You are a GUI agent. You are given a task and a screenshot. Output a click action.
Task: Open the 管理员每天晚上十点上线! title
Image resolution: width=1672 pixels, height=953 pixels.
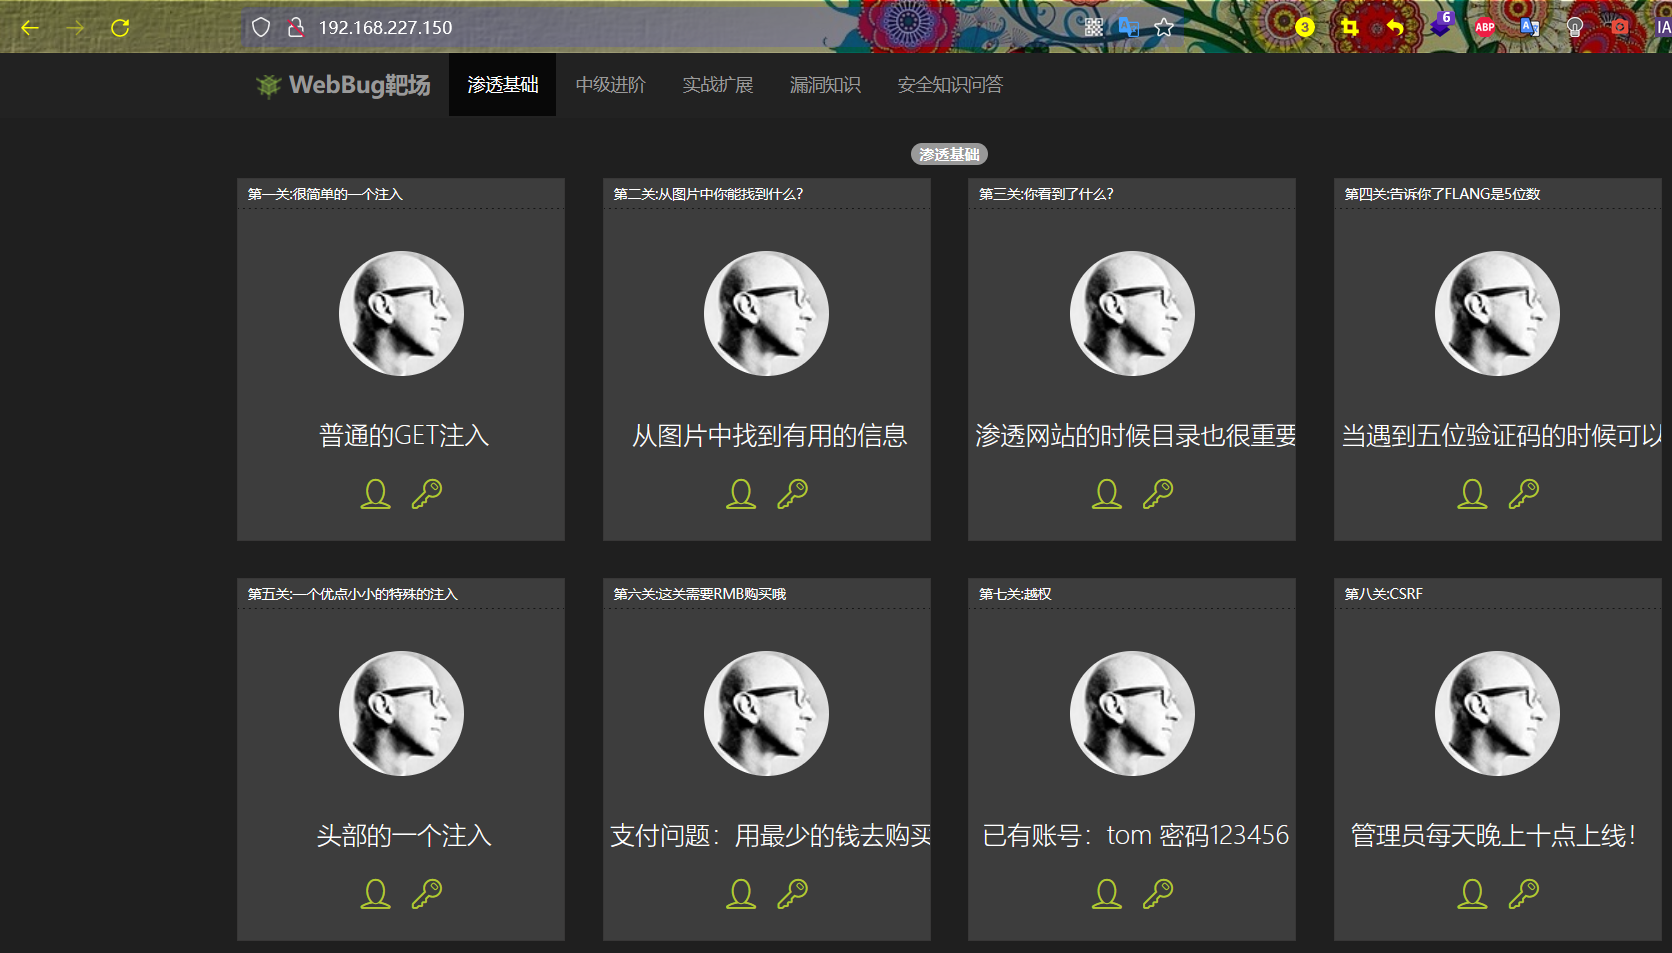click(x=1493, y=835)
